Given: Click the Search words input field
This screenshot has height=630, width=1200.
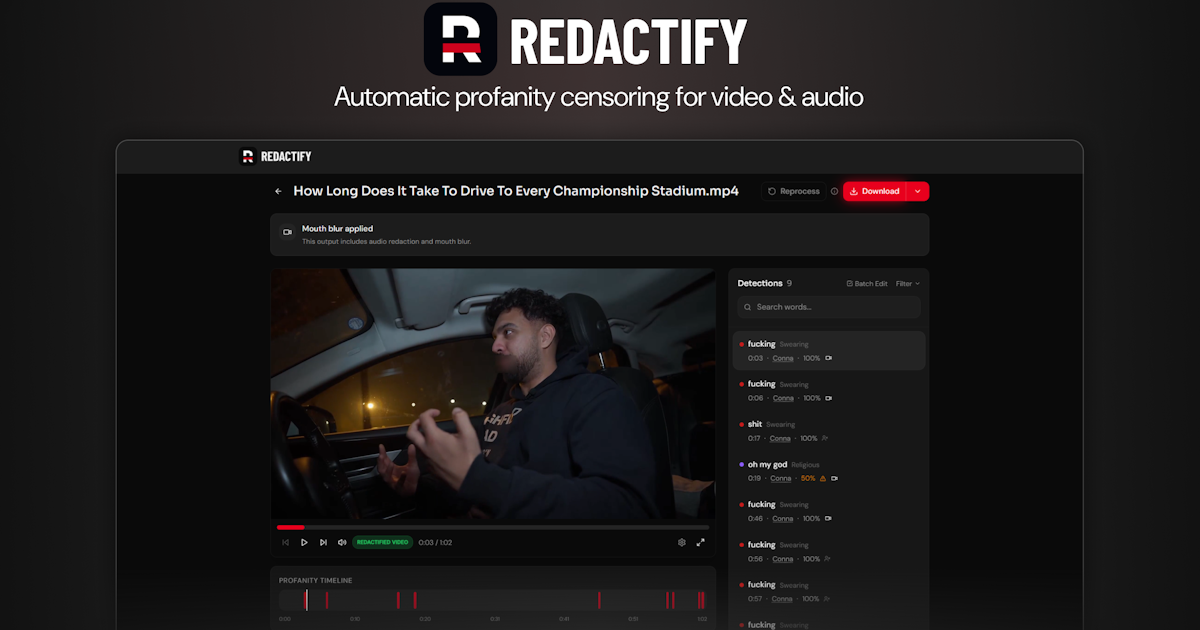Looking at the screenshot, I should click(x=829, y=307).
